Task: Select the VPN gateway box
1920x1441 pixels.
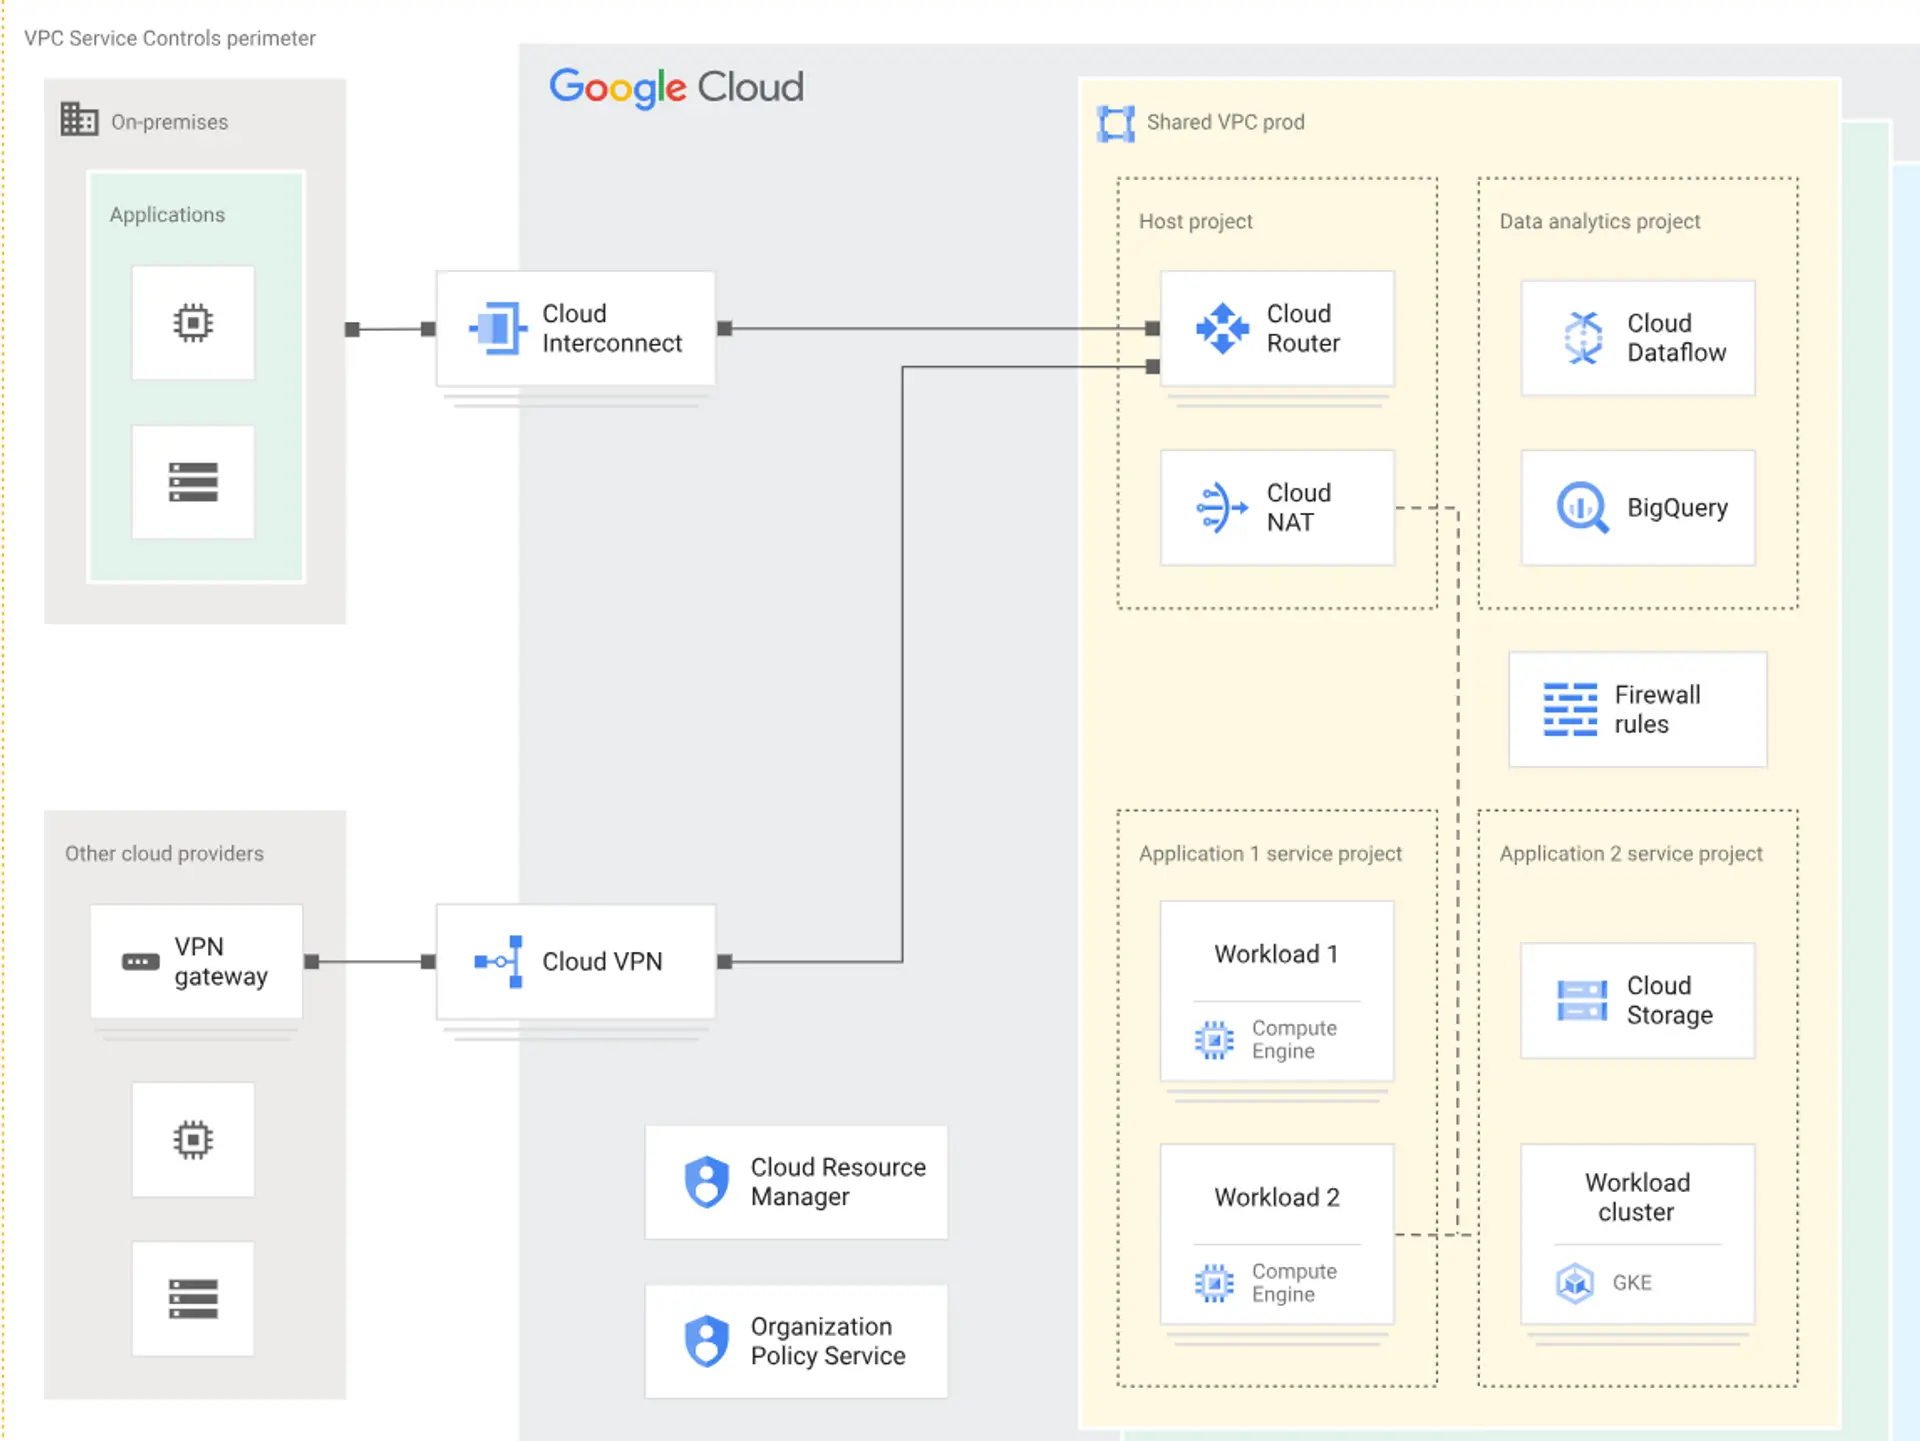Action: 196,961
